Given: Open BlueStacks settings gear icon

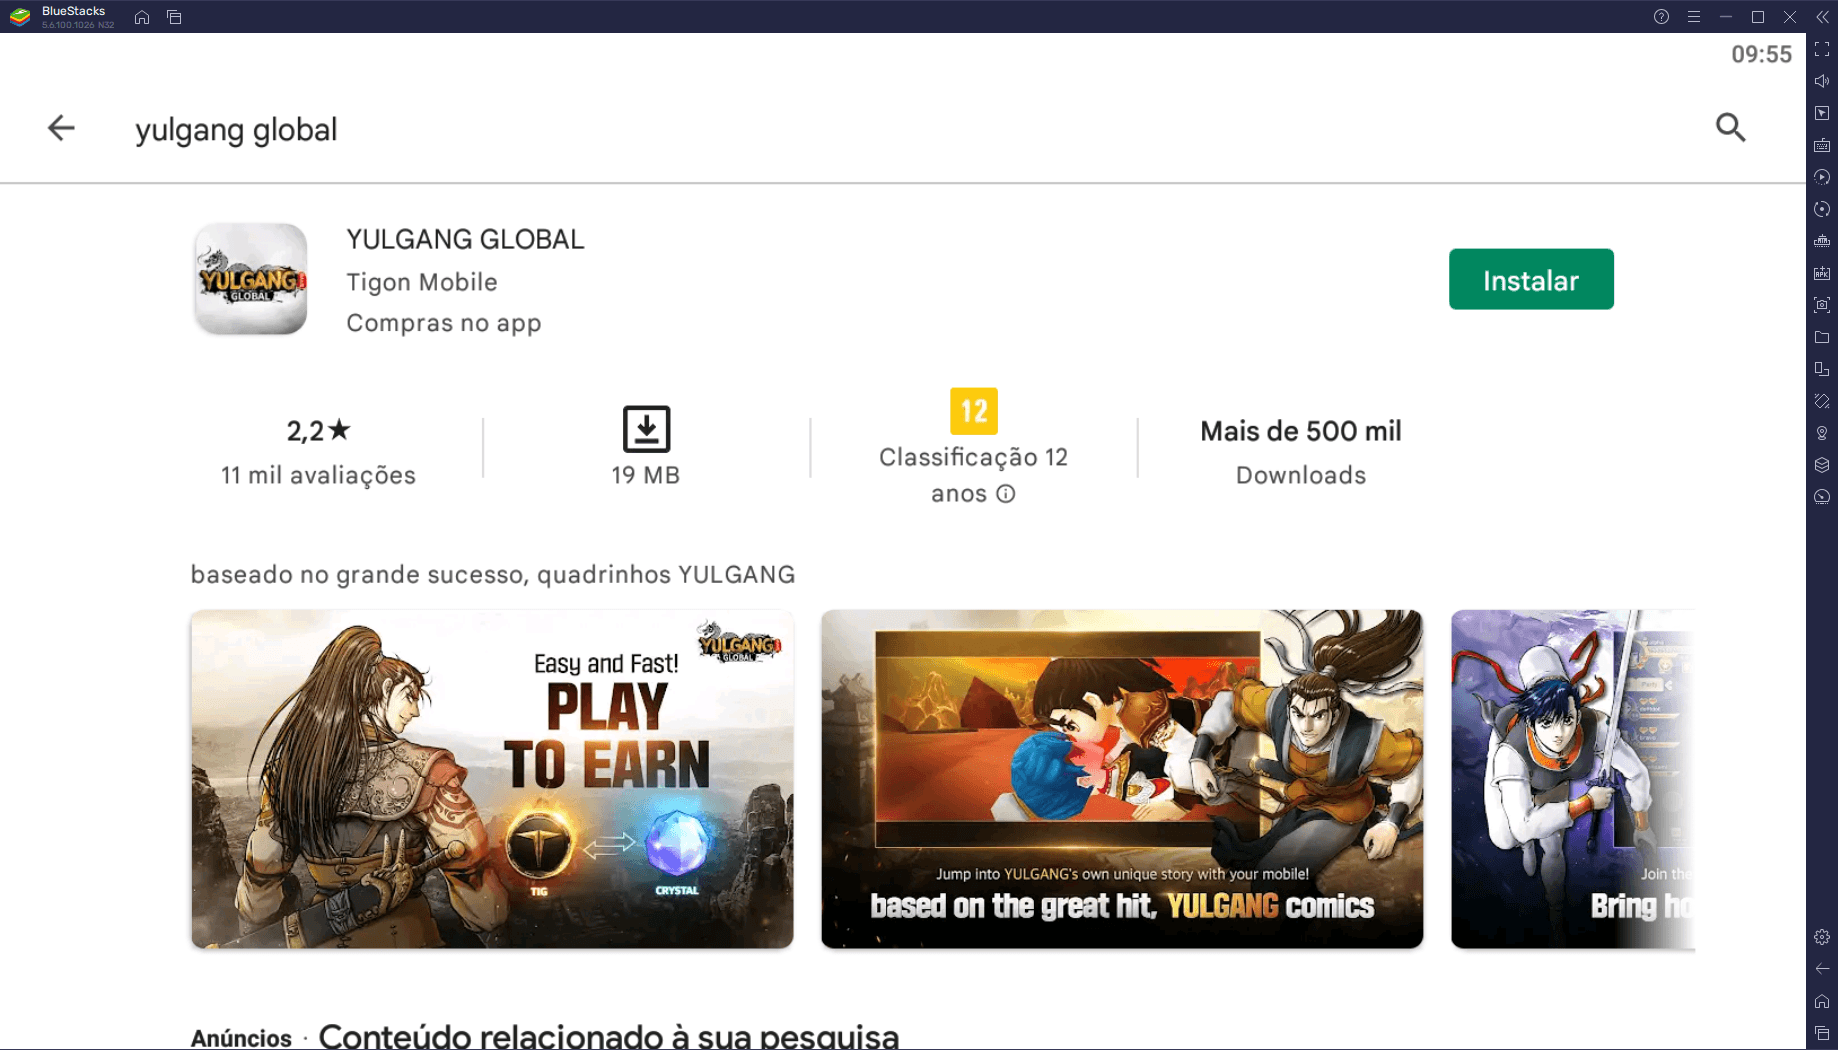Looking at the screenshot, I should [x=1822, y=937].
